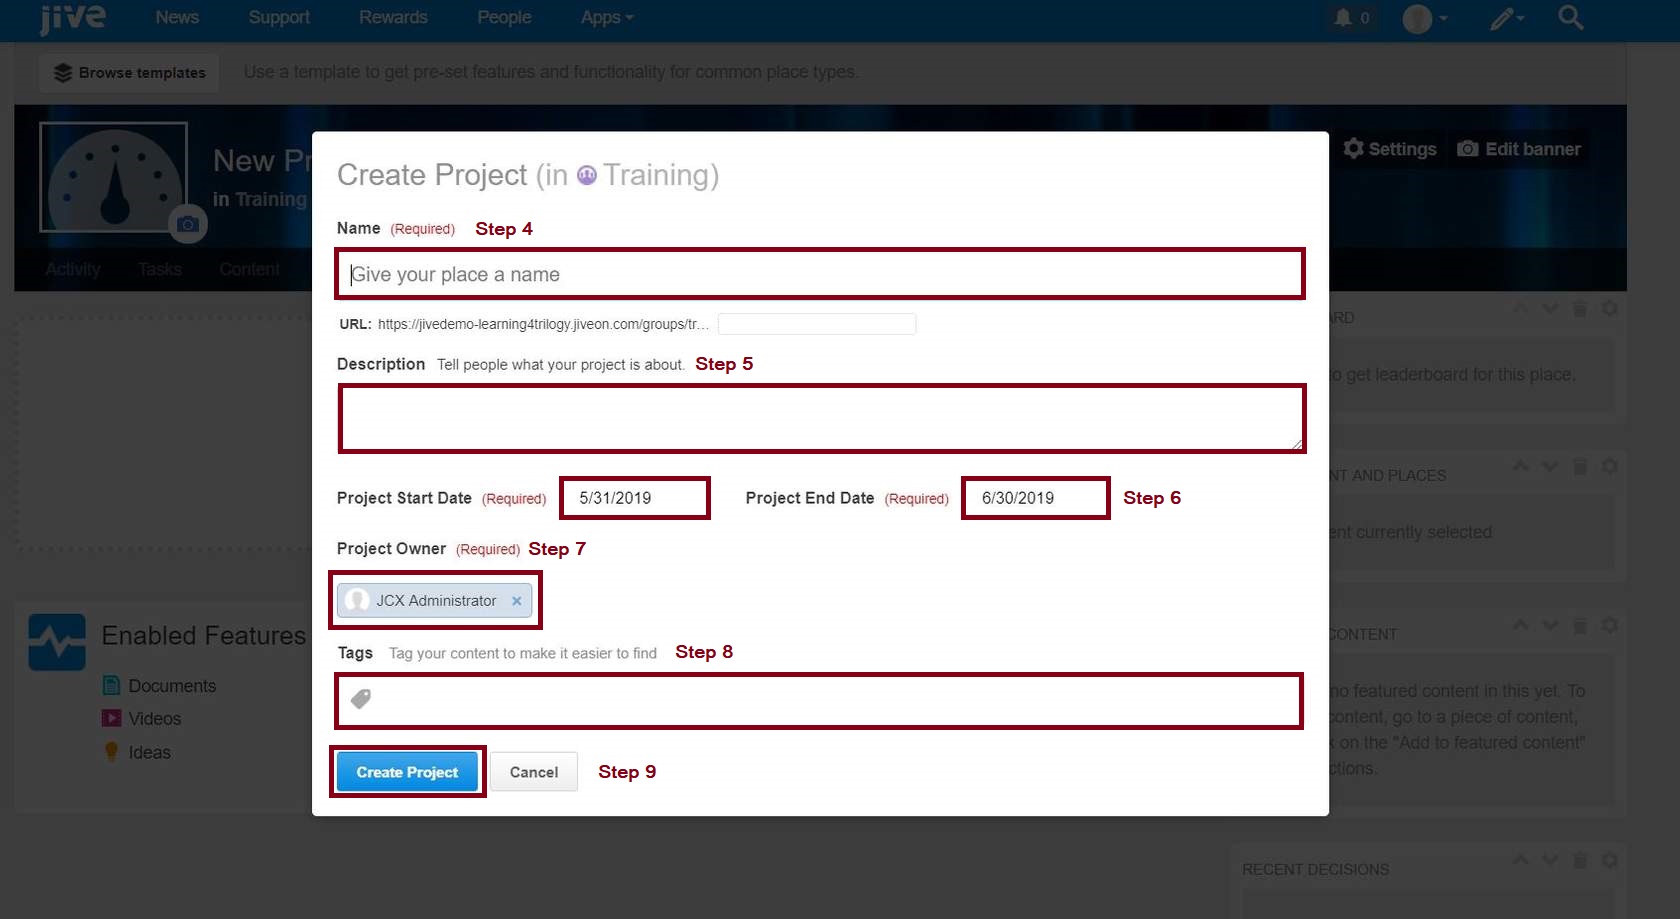
Task: Click the Edit banner camera button
Action: (x=1519, y=149)
